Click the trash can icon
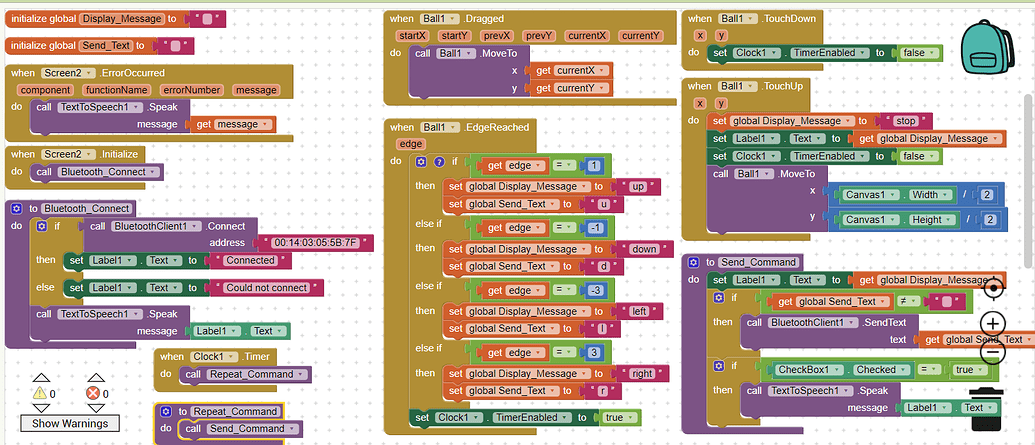1035x445 pixels. tap(987, 407)
